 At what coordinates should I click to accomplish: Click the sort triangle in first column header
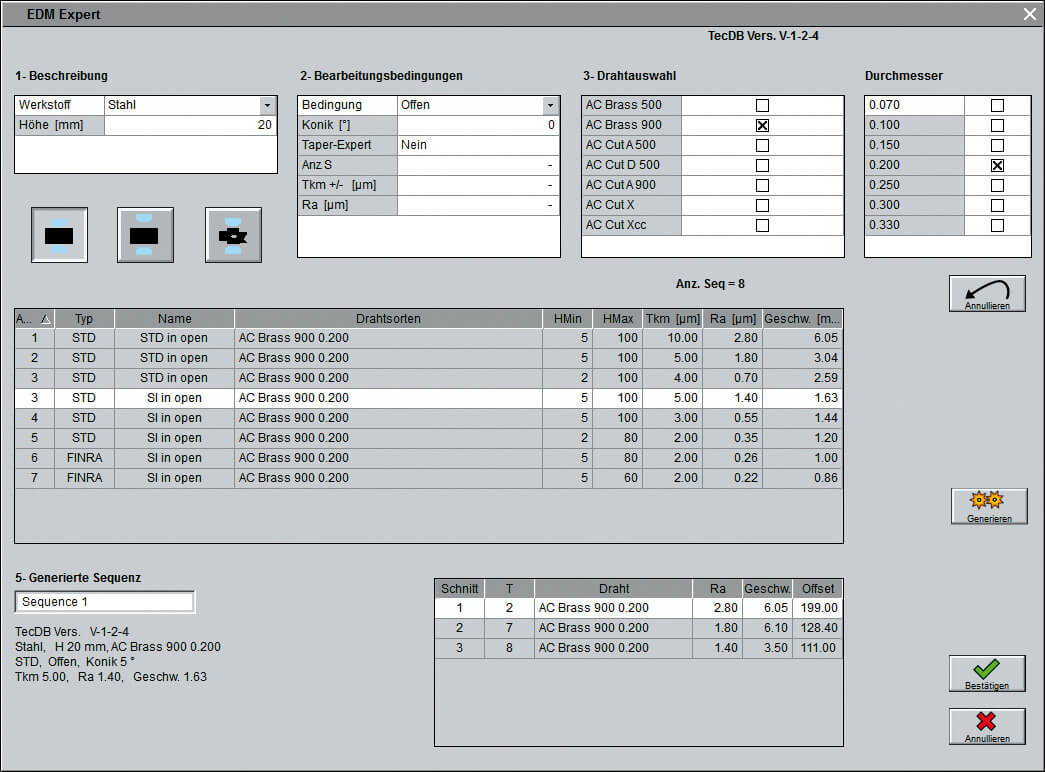[x=45, y=319]
